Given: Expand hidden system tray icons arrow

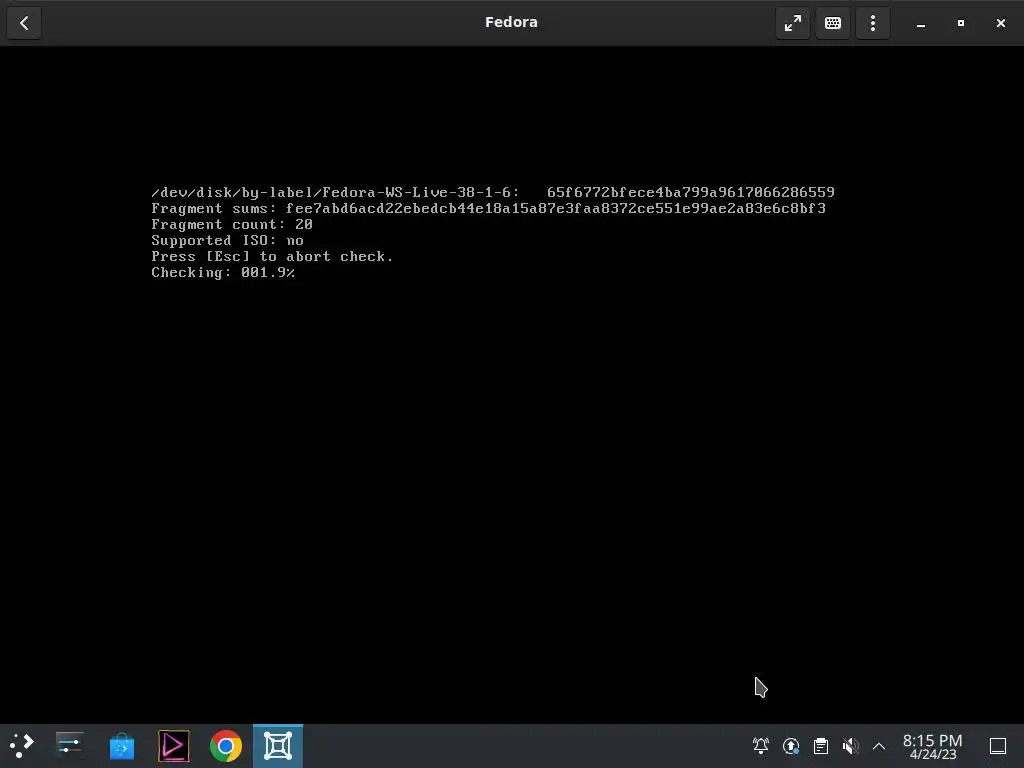Looking at the screenshot, I should (879, 746).
